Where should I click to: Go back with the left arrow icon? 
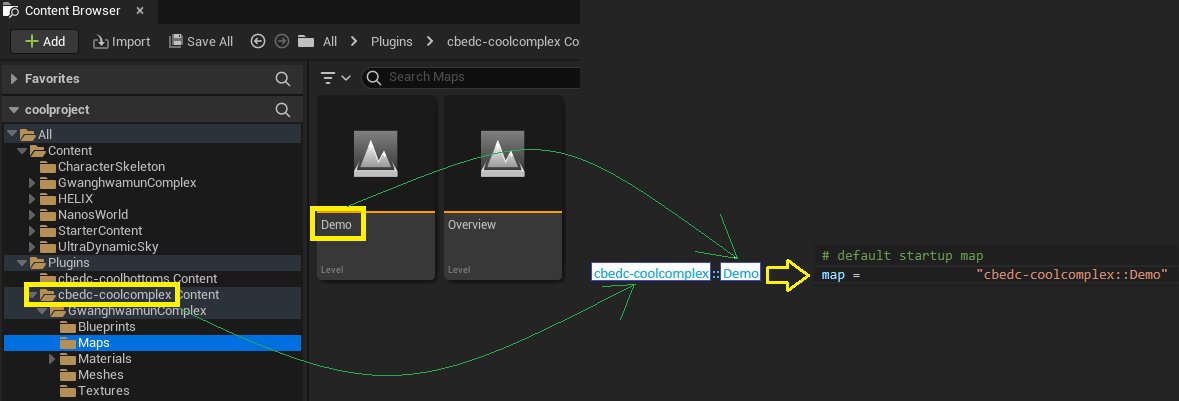pos(258,41)
